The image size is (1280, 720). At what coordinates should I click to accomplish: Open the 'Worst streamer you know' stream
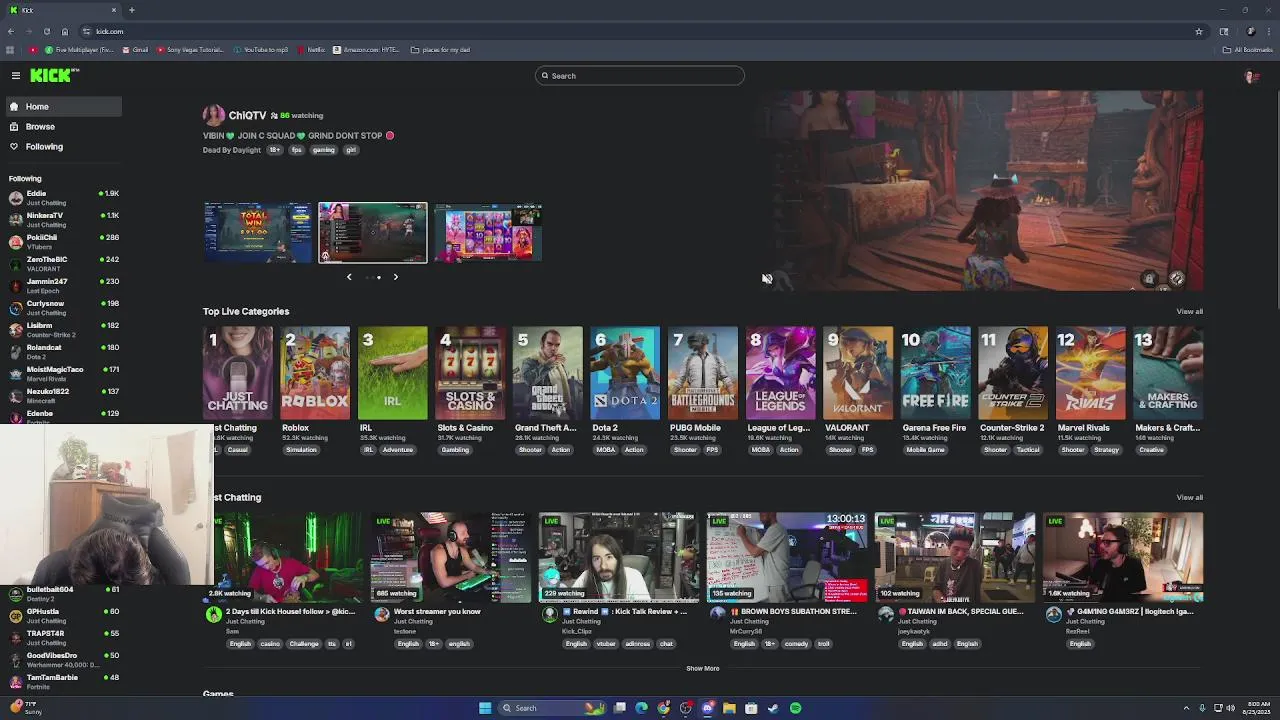pyautogui.click(x=450, y=558)
